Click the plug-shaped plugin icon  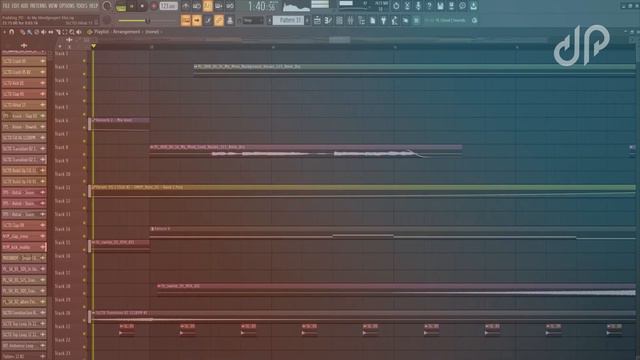coord(383,20)
